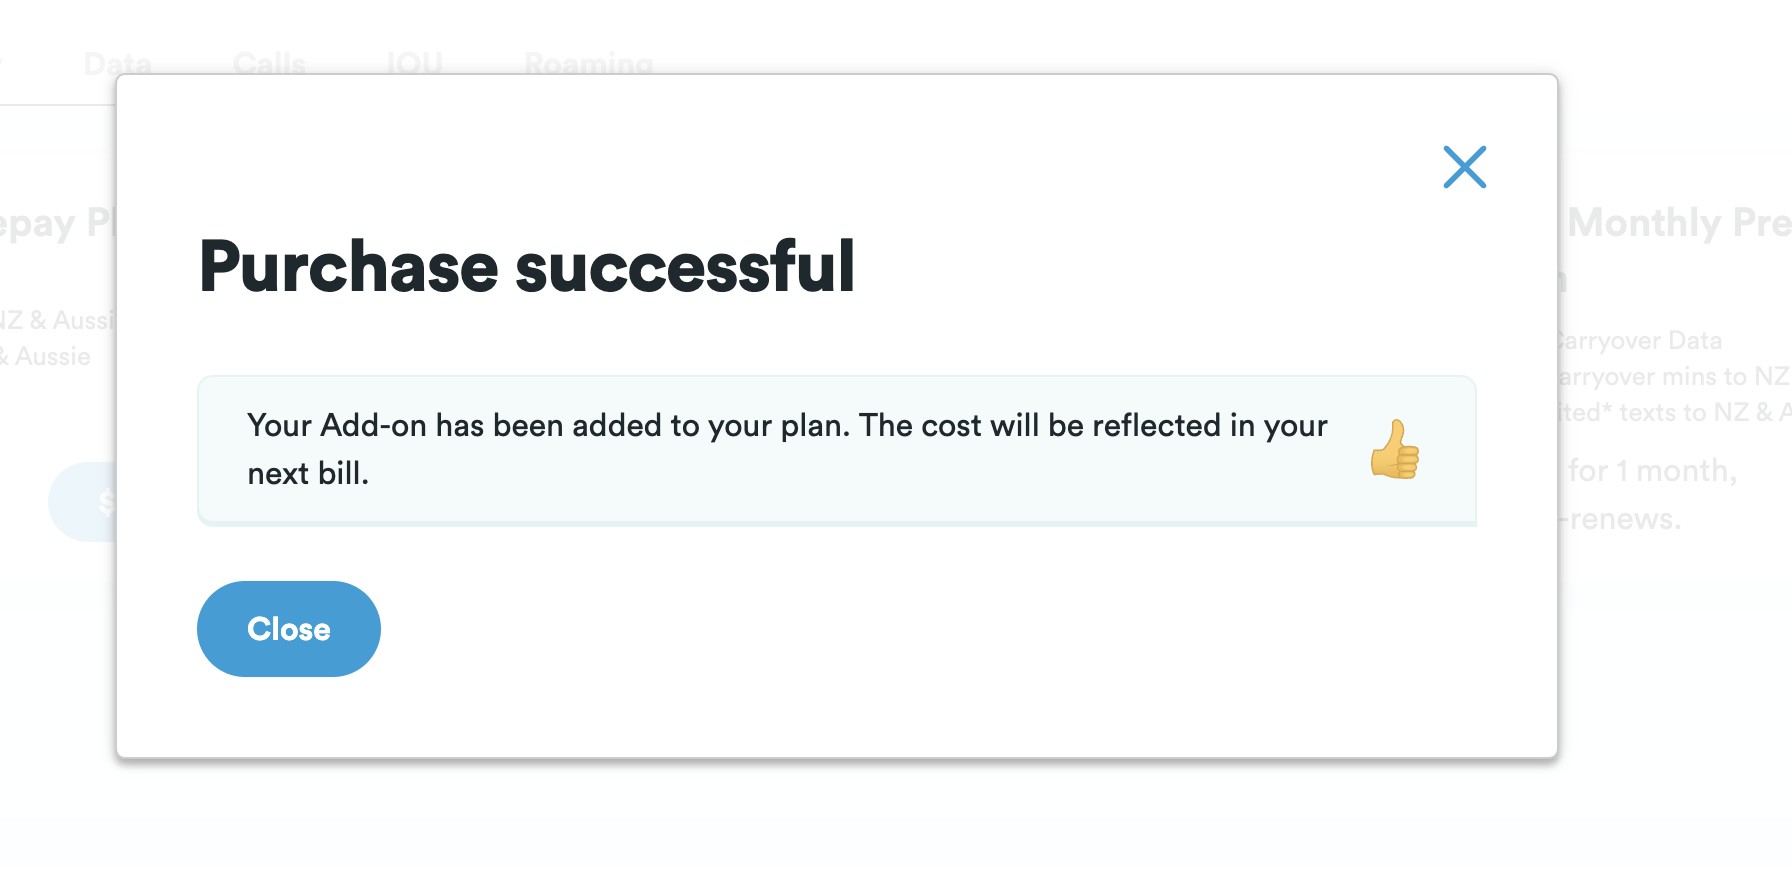This screenshot has height=876, width=1792.
Task: Click the dimmed backdrop below the dialog
Action: (836, 818)
